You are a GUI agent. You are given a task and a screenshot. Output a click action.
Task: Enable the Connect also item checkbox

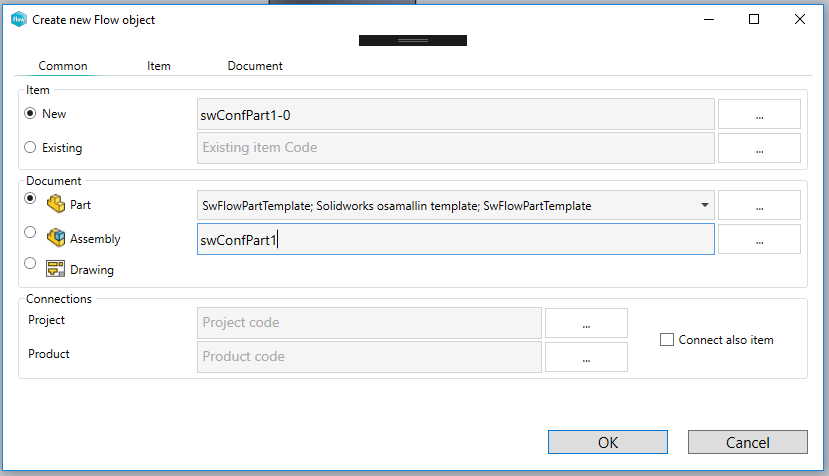tap(667, 340)
